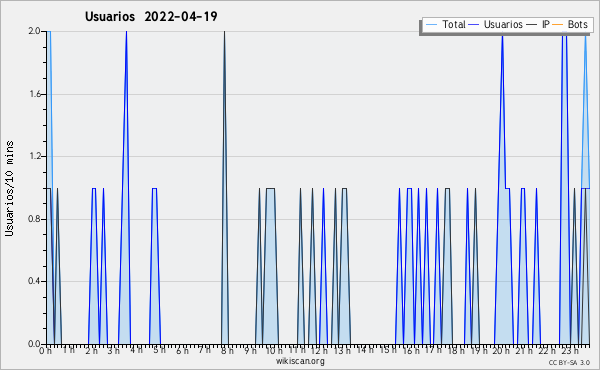Image resolution: width=600 pixels, height=370 pixels.
Task: Click the 19 h x-axis label
Action: (x=479, y=351)
